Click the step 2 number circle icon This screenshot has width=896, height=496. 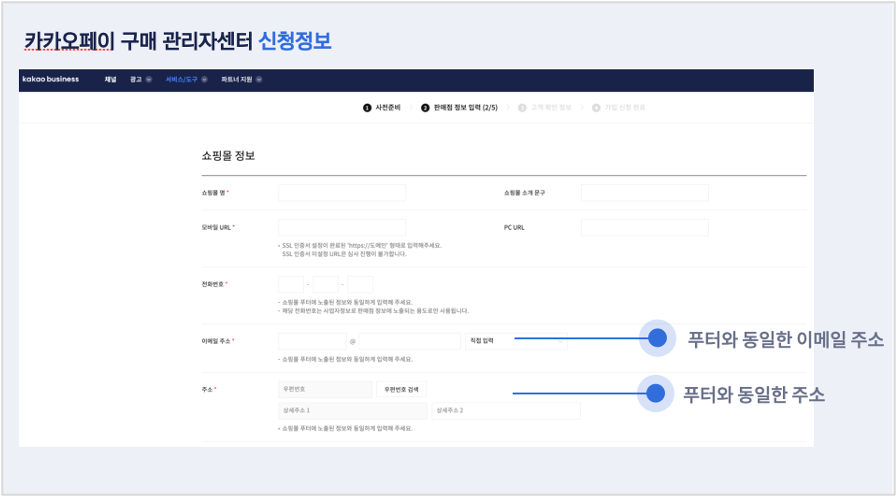pos(425,108)
